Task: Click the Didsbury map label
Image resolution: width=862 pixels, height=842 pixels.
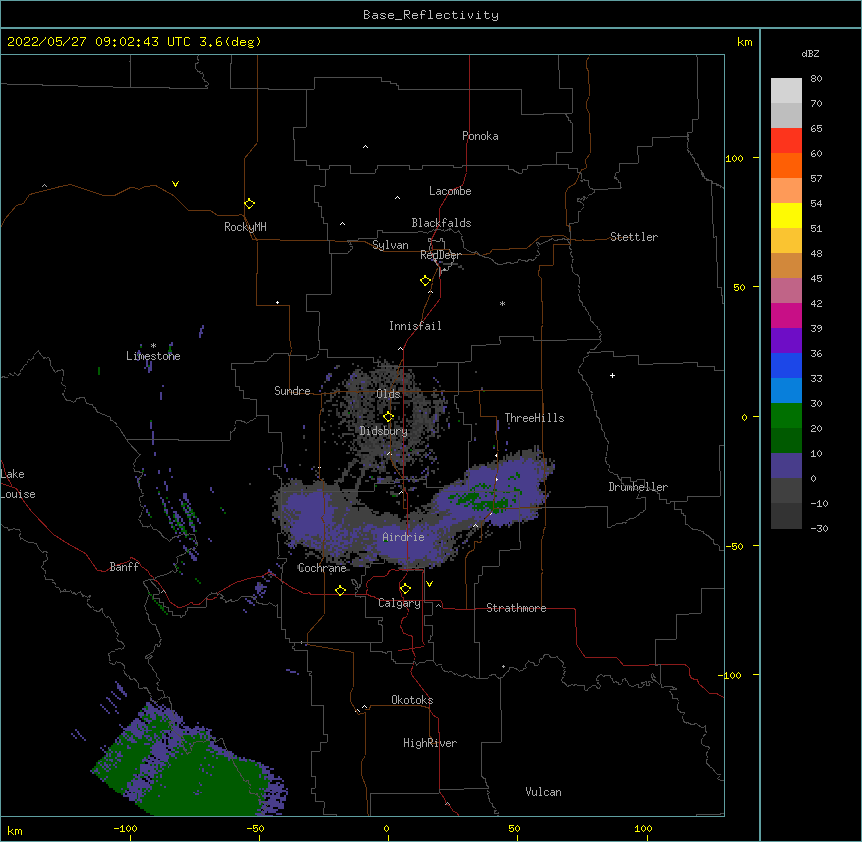Action: (x=383, y=431)
